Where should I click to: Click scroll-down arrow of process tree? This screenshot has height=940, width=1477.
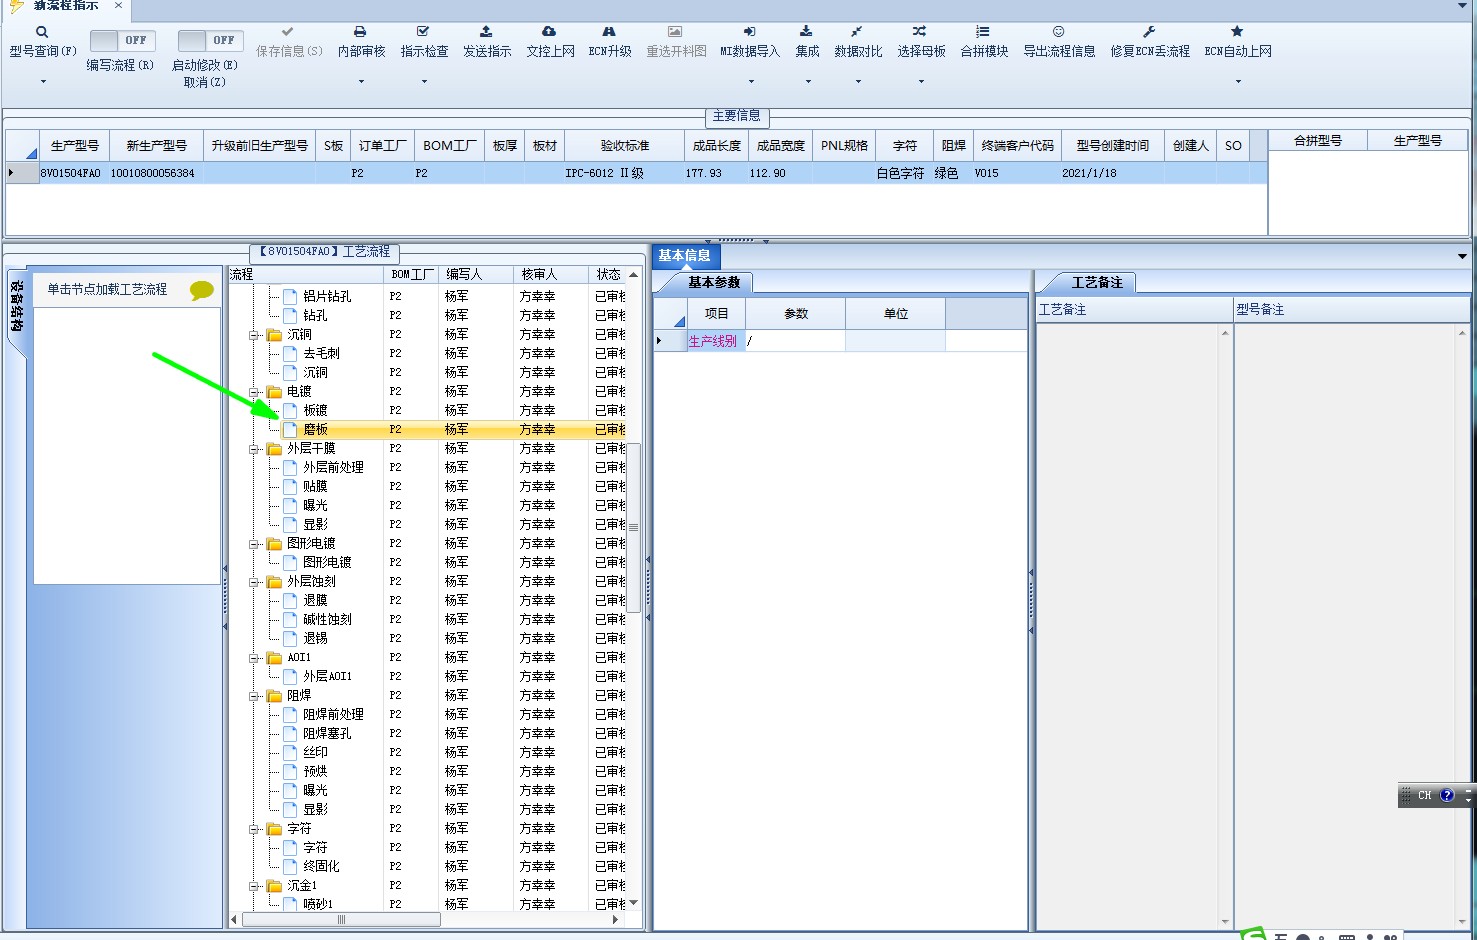click(634, 903)
